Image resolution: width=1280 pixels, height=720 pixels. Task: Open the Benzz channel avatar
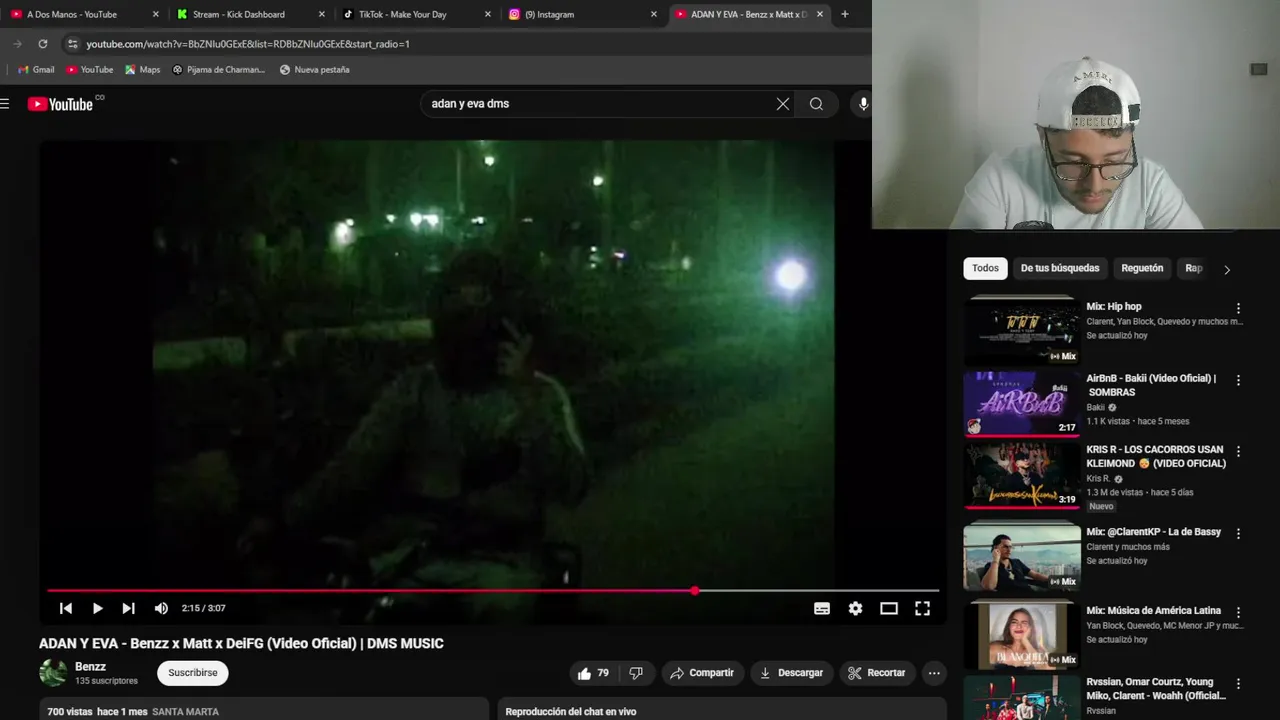coord(53,673)
